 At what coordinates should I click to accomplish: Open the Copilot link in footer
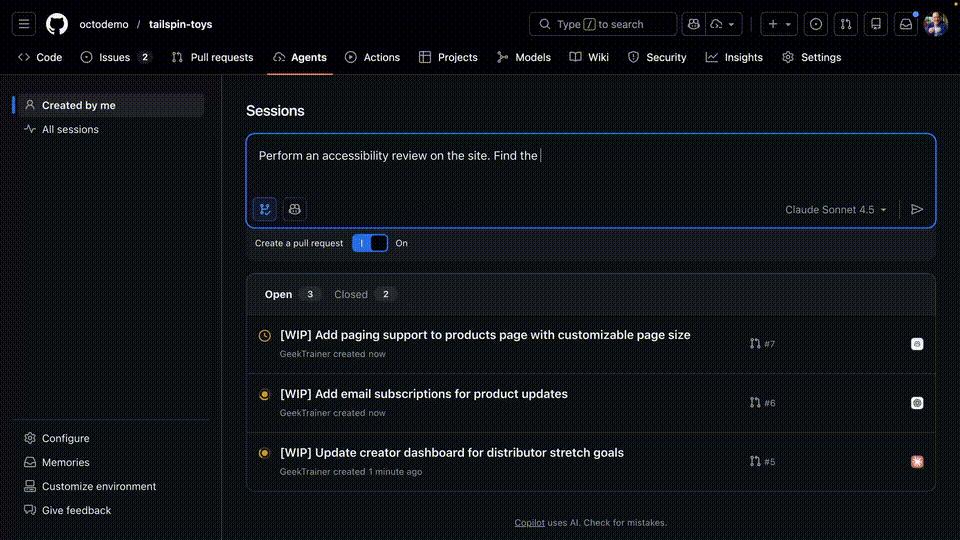point(530,523)
